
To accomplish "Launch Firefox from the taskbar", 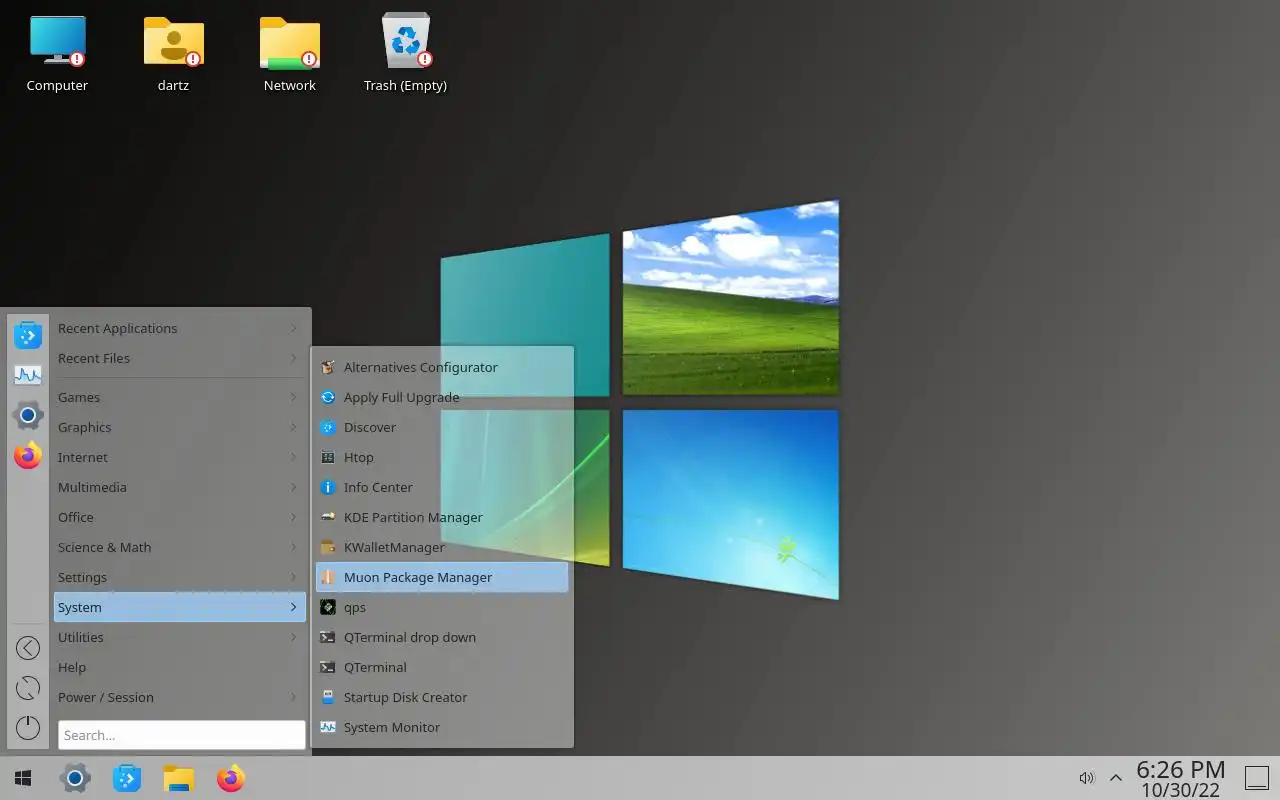I will (231, 778).
